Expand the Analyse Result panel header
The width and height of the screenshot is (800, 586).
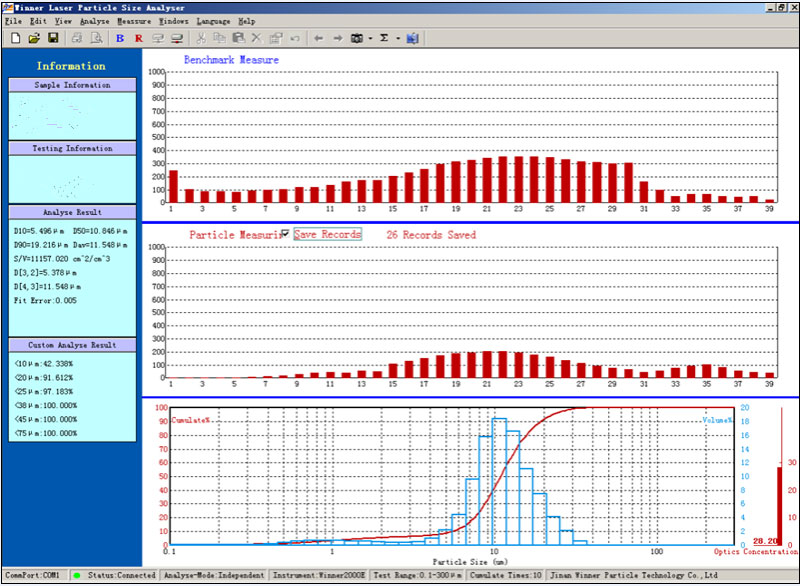(x=71, y=212)
